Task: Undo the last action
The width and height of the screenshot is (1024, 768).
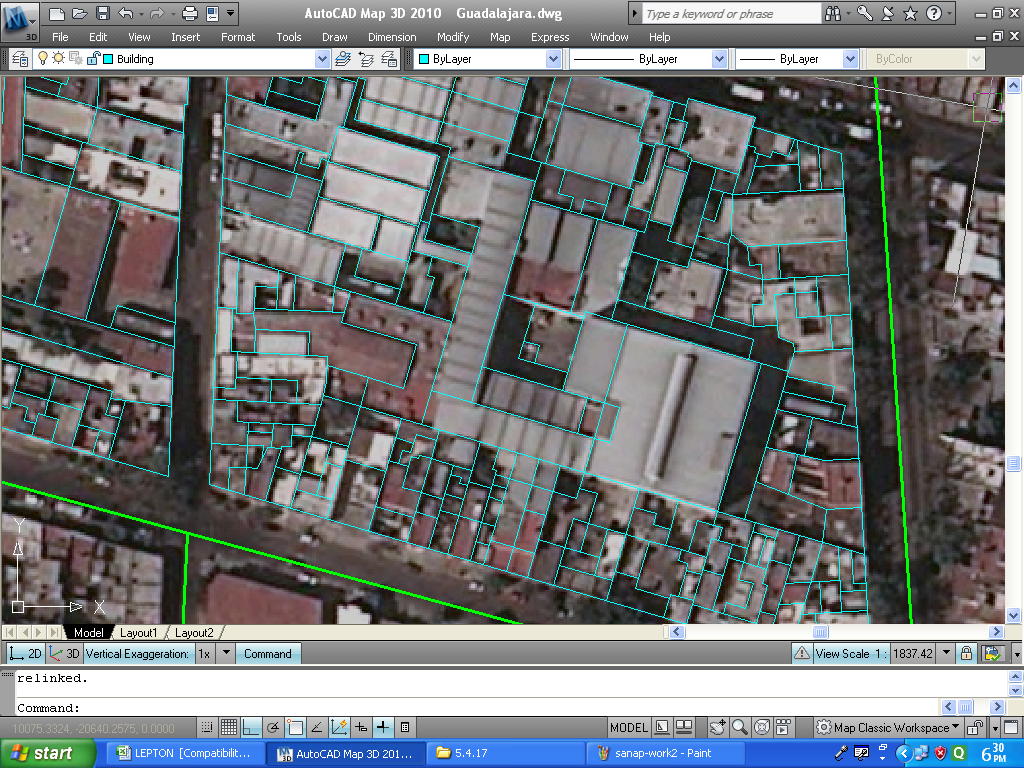Action: (x=126, y=13)
